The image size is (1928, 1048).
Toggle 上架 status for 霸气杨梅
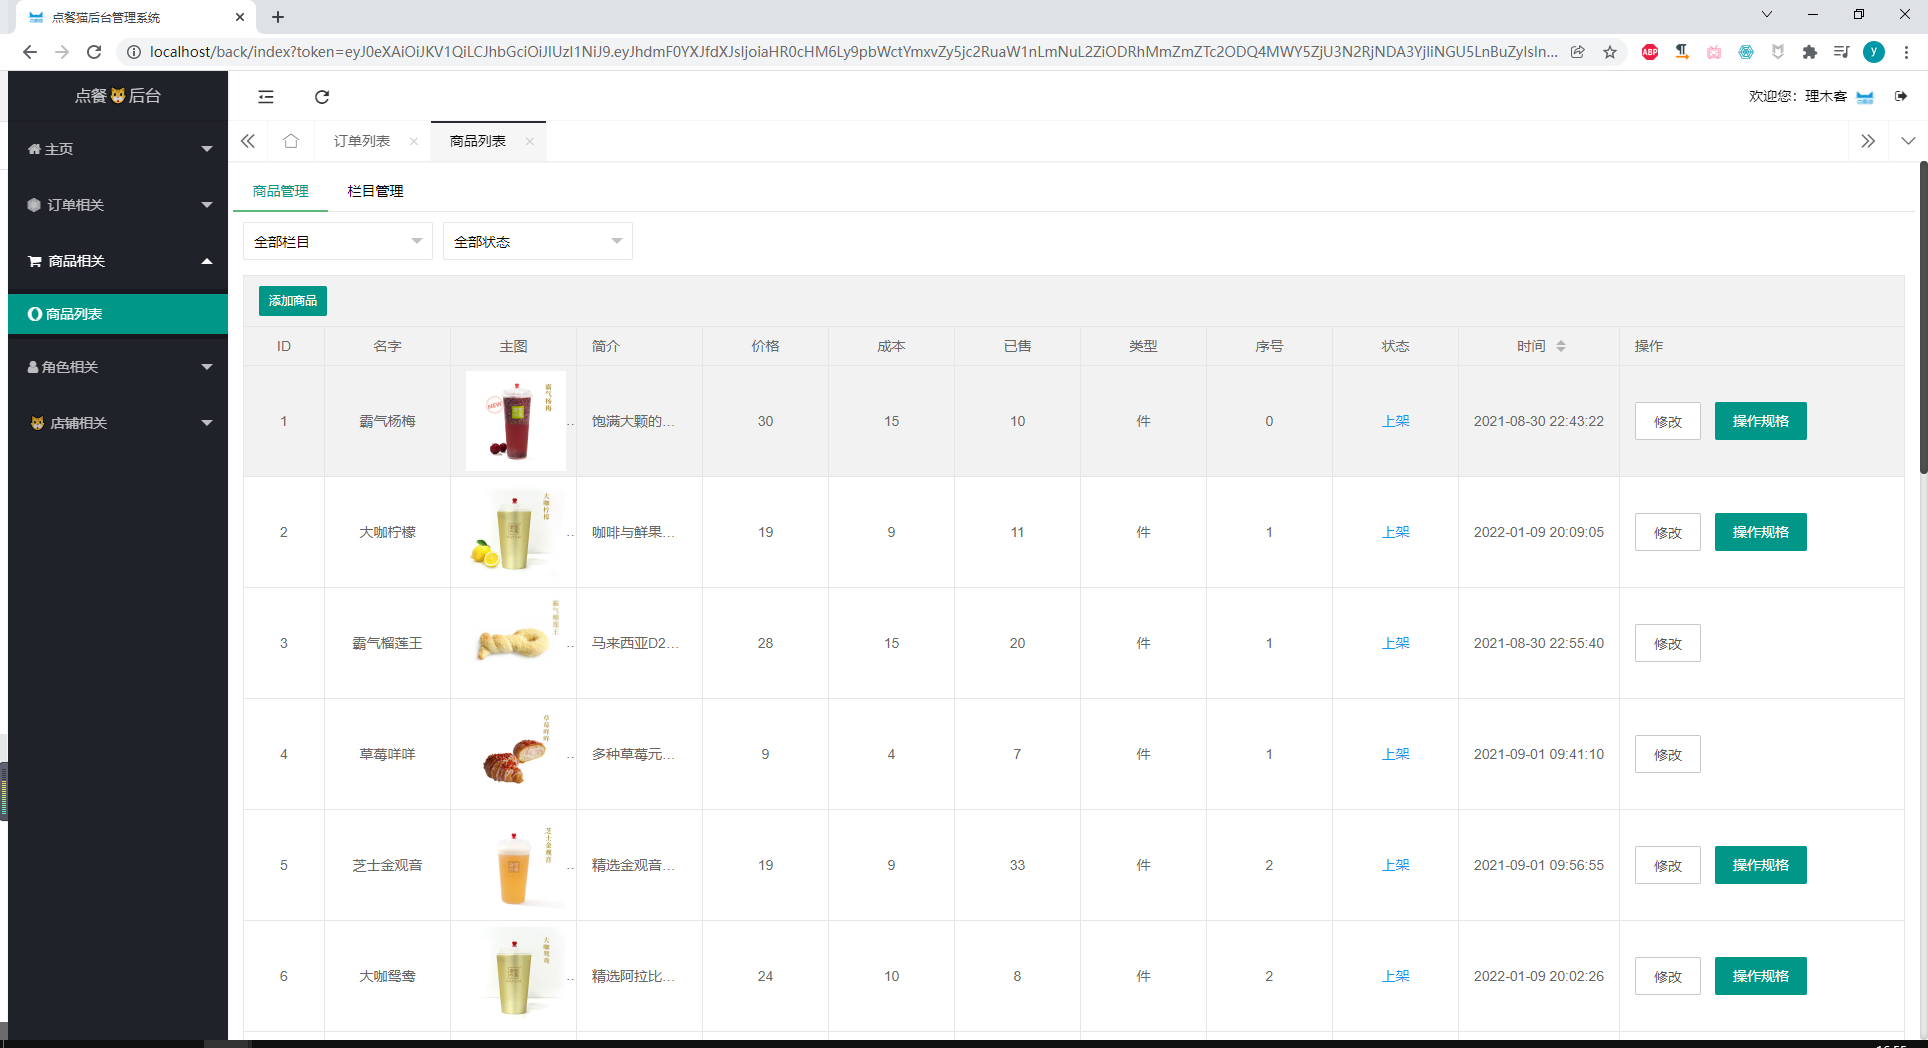(1396, 421)
